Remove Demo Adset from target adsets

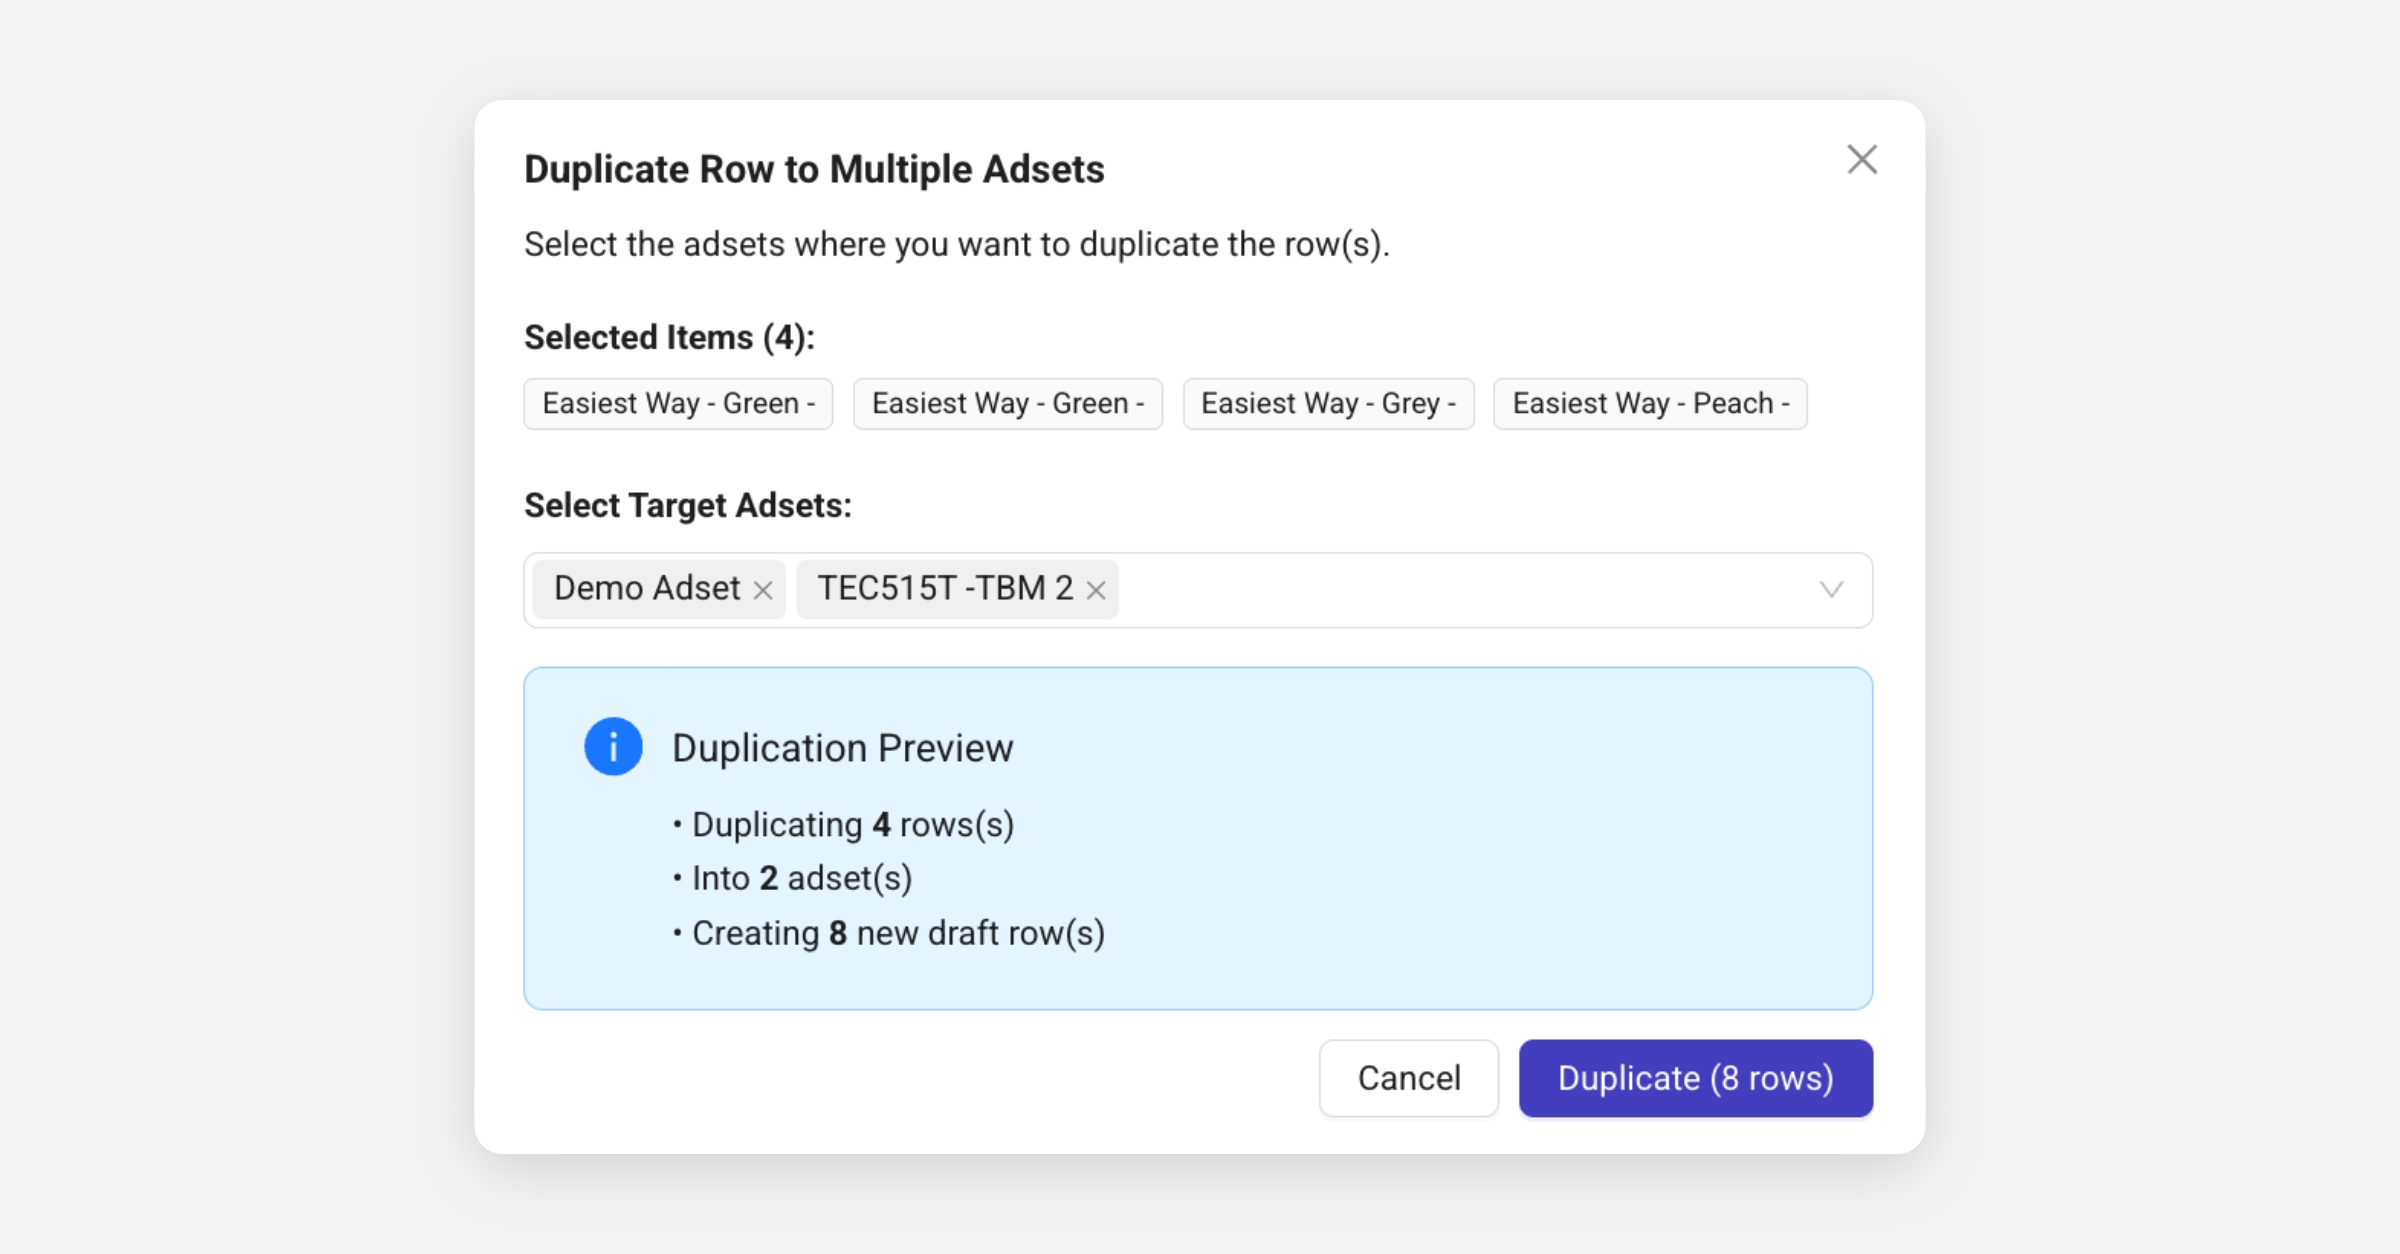pos(763,591)
